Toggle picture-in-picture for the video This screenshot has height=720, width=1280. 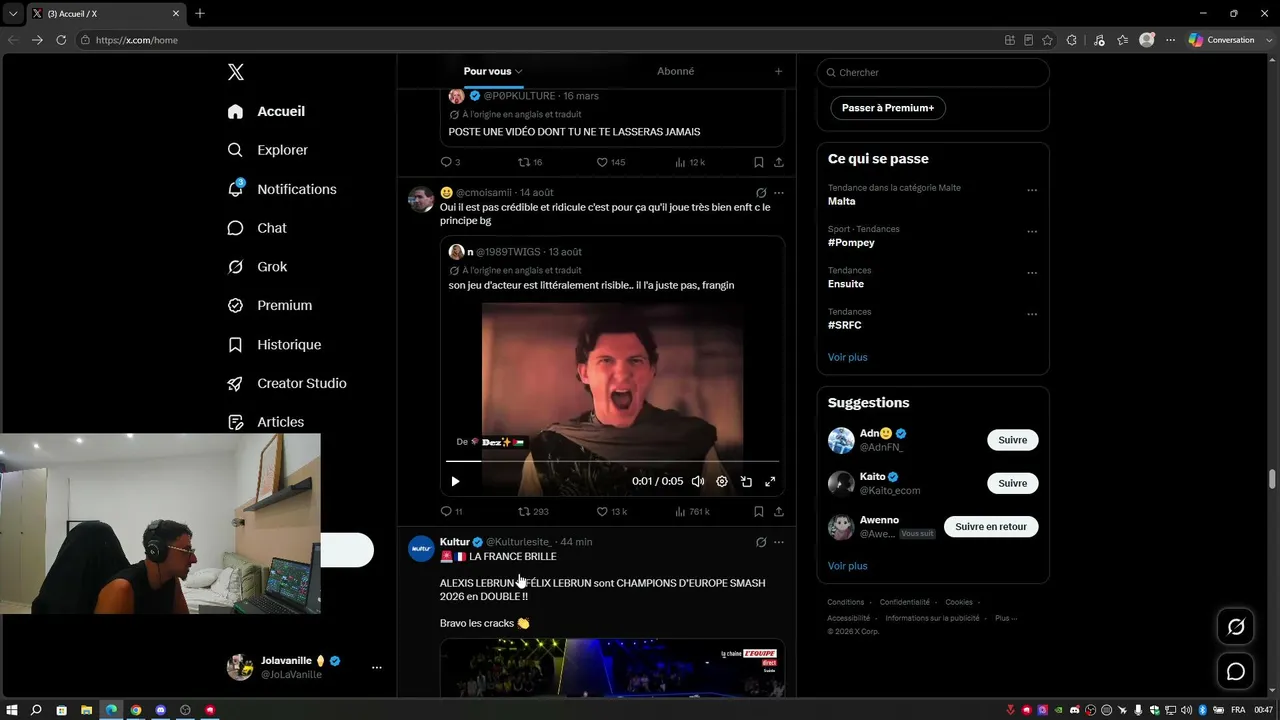[x=746, y=482]
